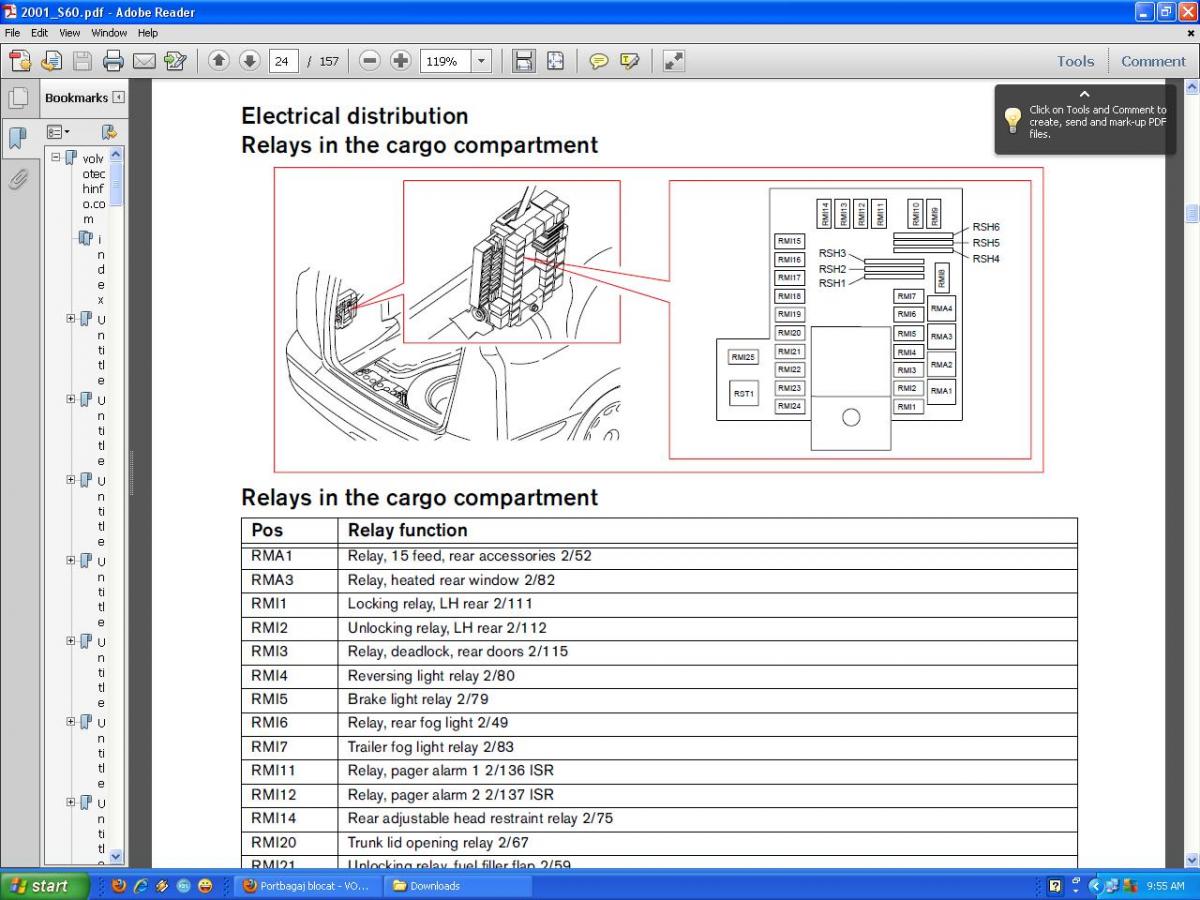Click the zoom percentage field showing 119%
Viewport: 1200px width, 900px height.
click(446, 61)
